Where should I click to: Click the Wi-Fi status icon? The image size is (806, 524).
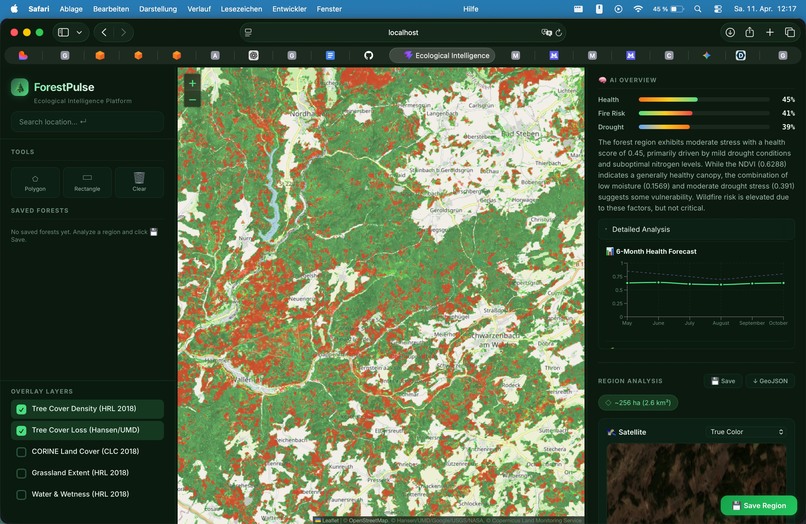coord(638,9)
